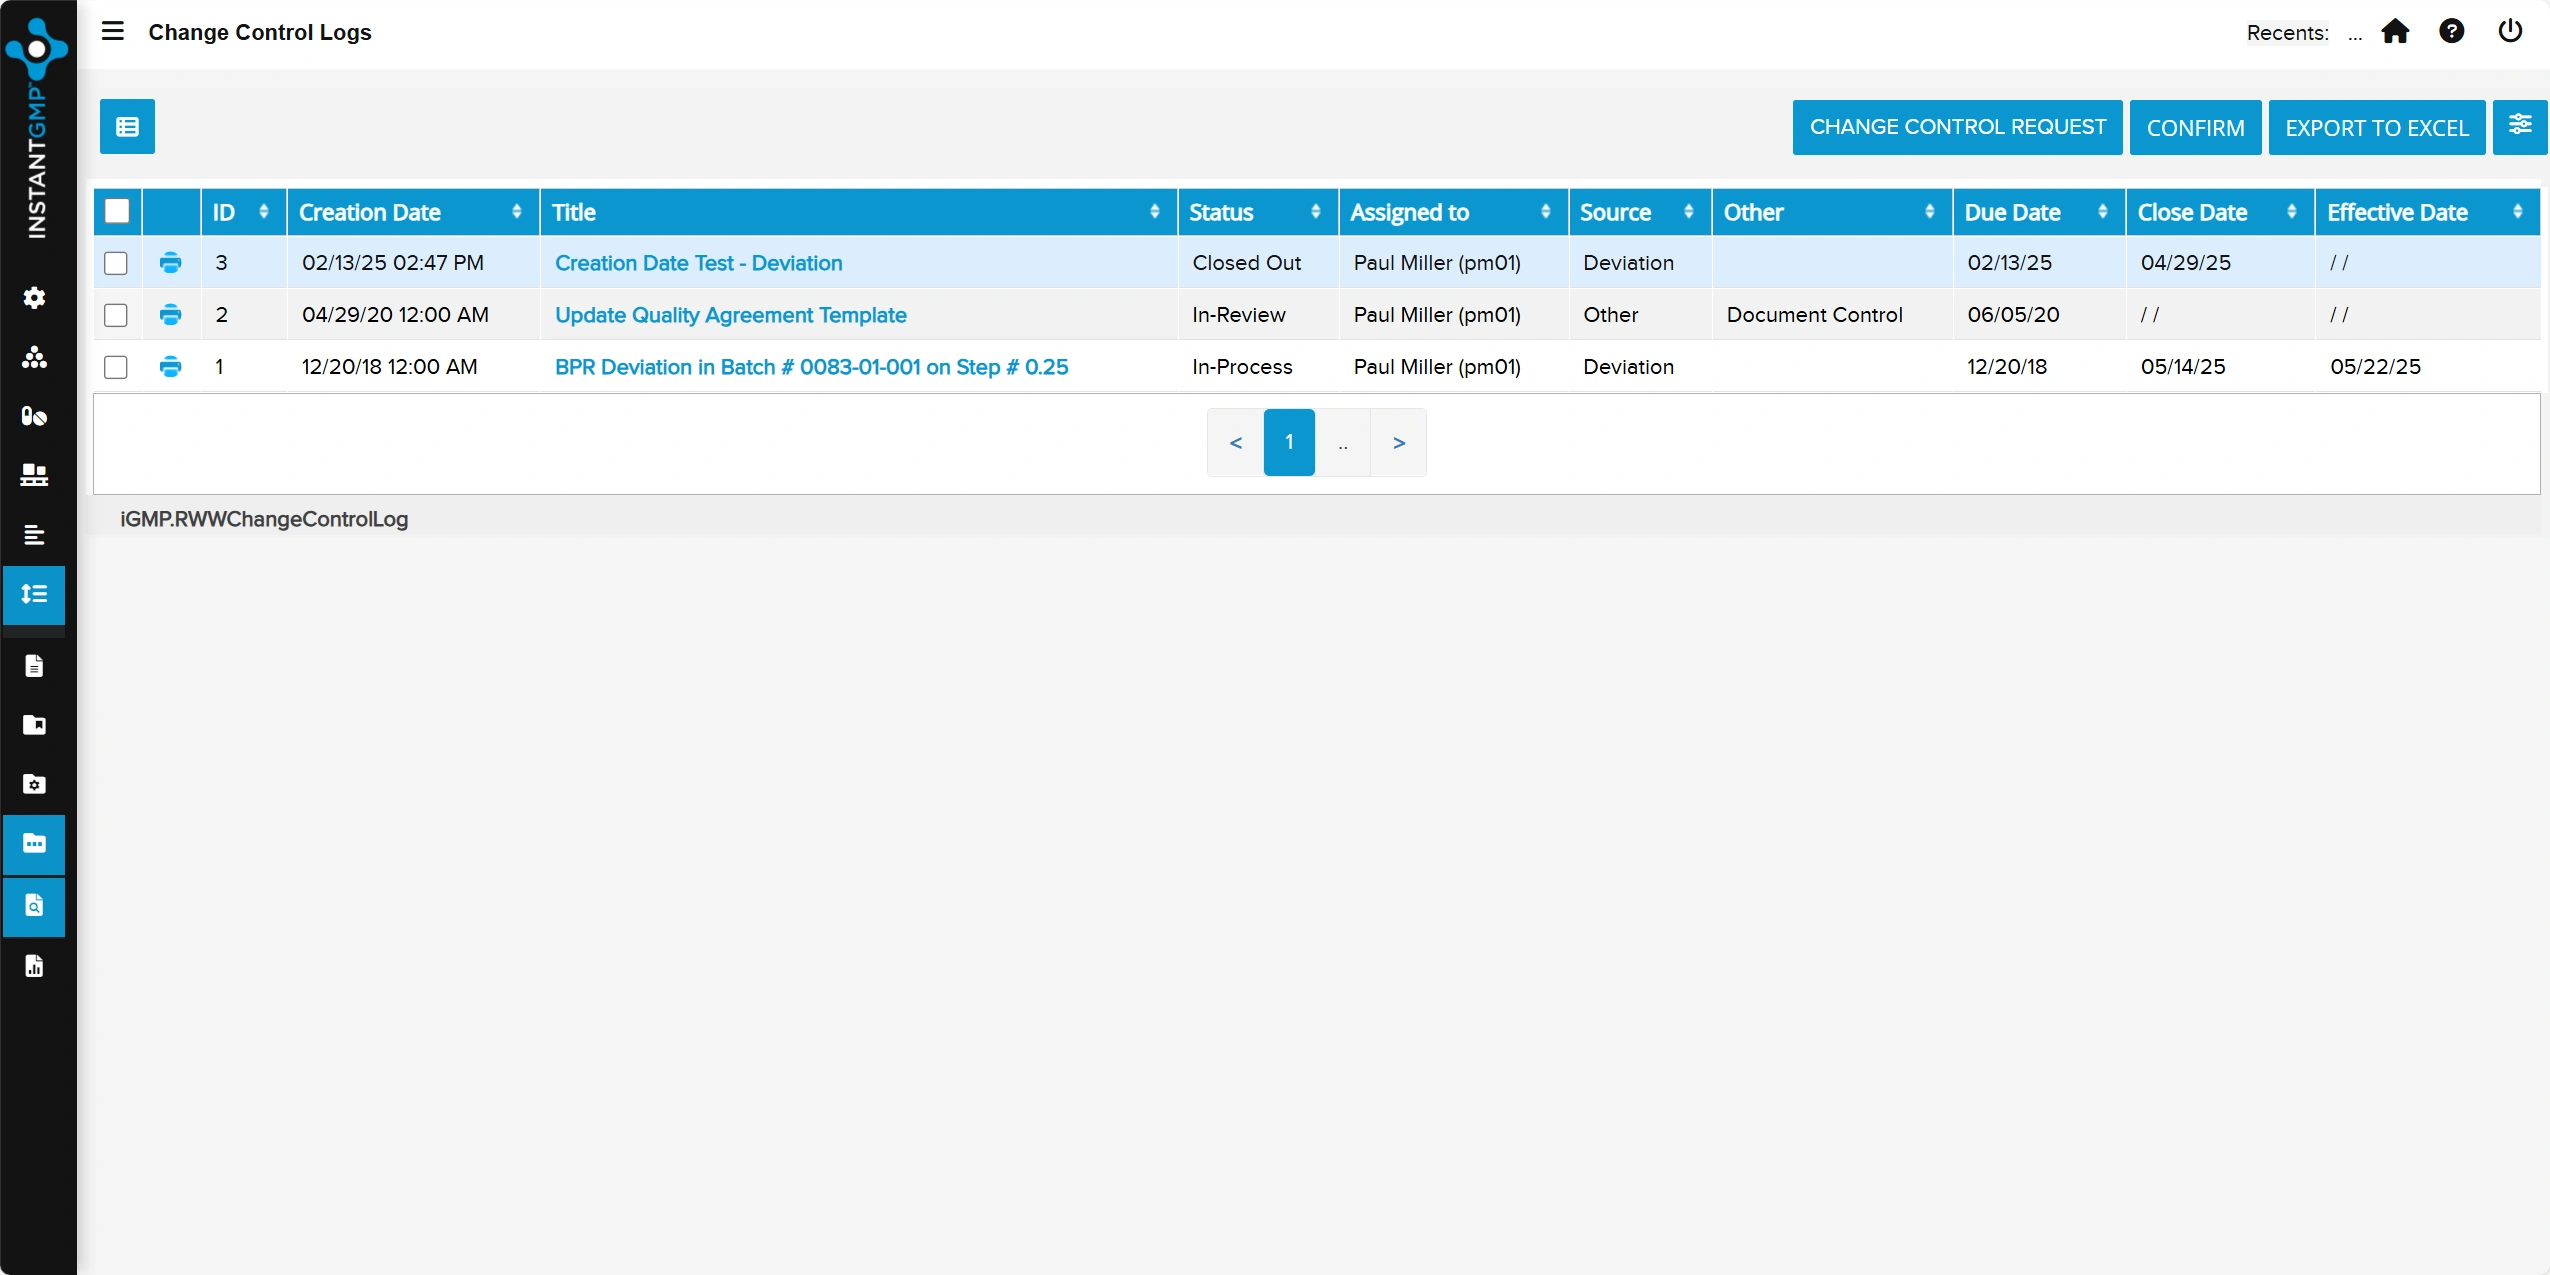This screenshot has width=2550, height=1275.
Task: Open the help question mark icon
Action: click(2451, 32)
